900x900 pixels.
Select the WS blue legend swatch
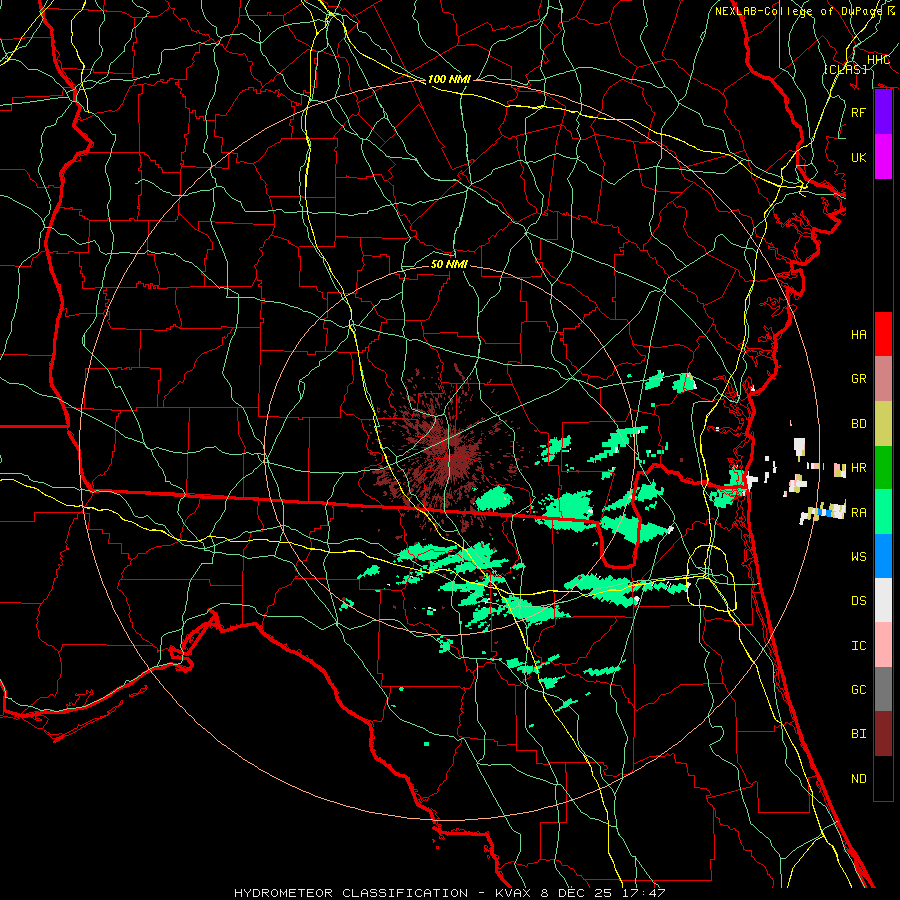883,556
